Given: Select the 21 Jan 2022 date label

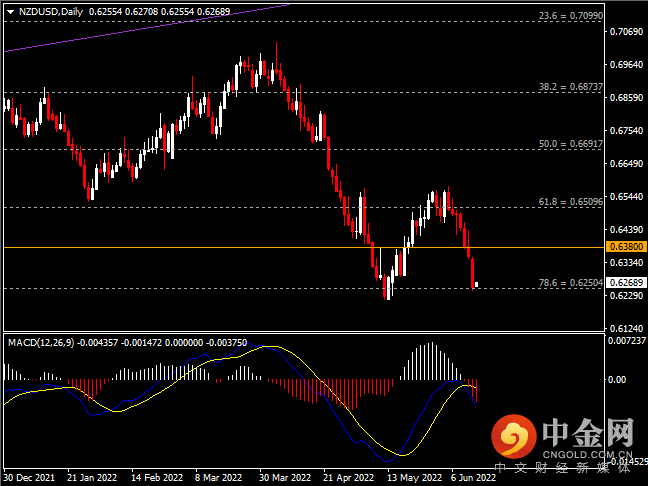Looking at the screenshot, I should [92, 478].
